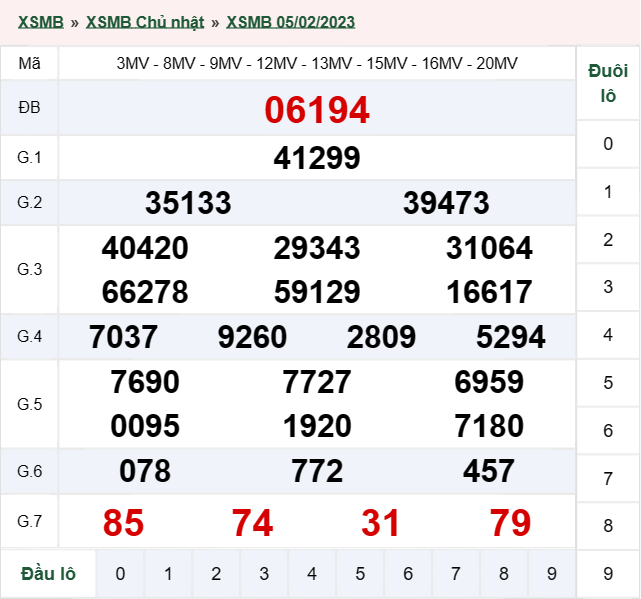Click the G.3 number 66278
The width and height of the screenshot is (641, 599).
click(x=145, y=292)
